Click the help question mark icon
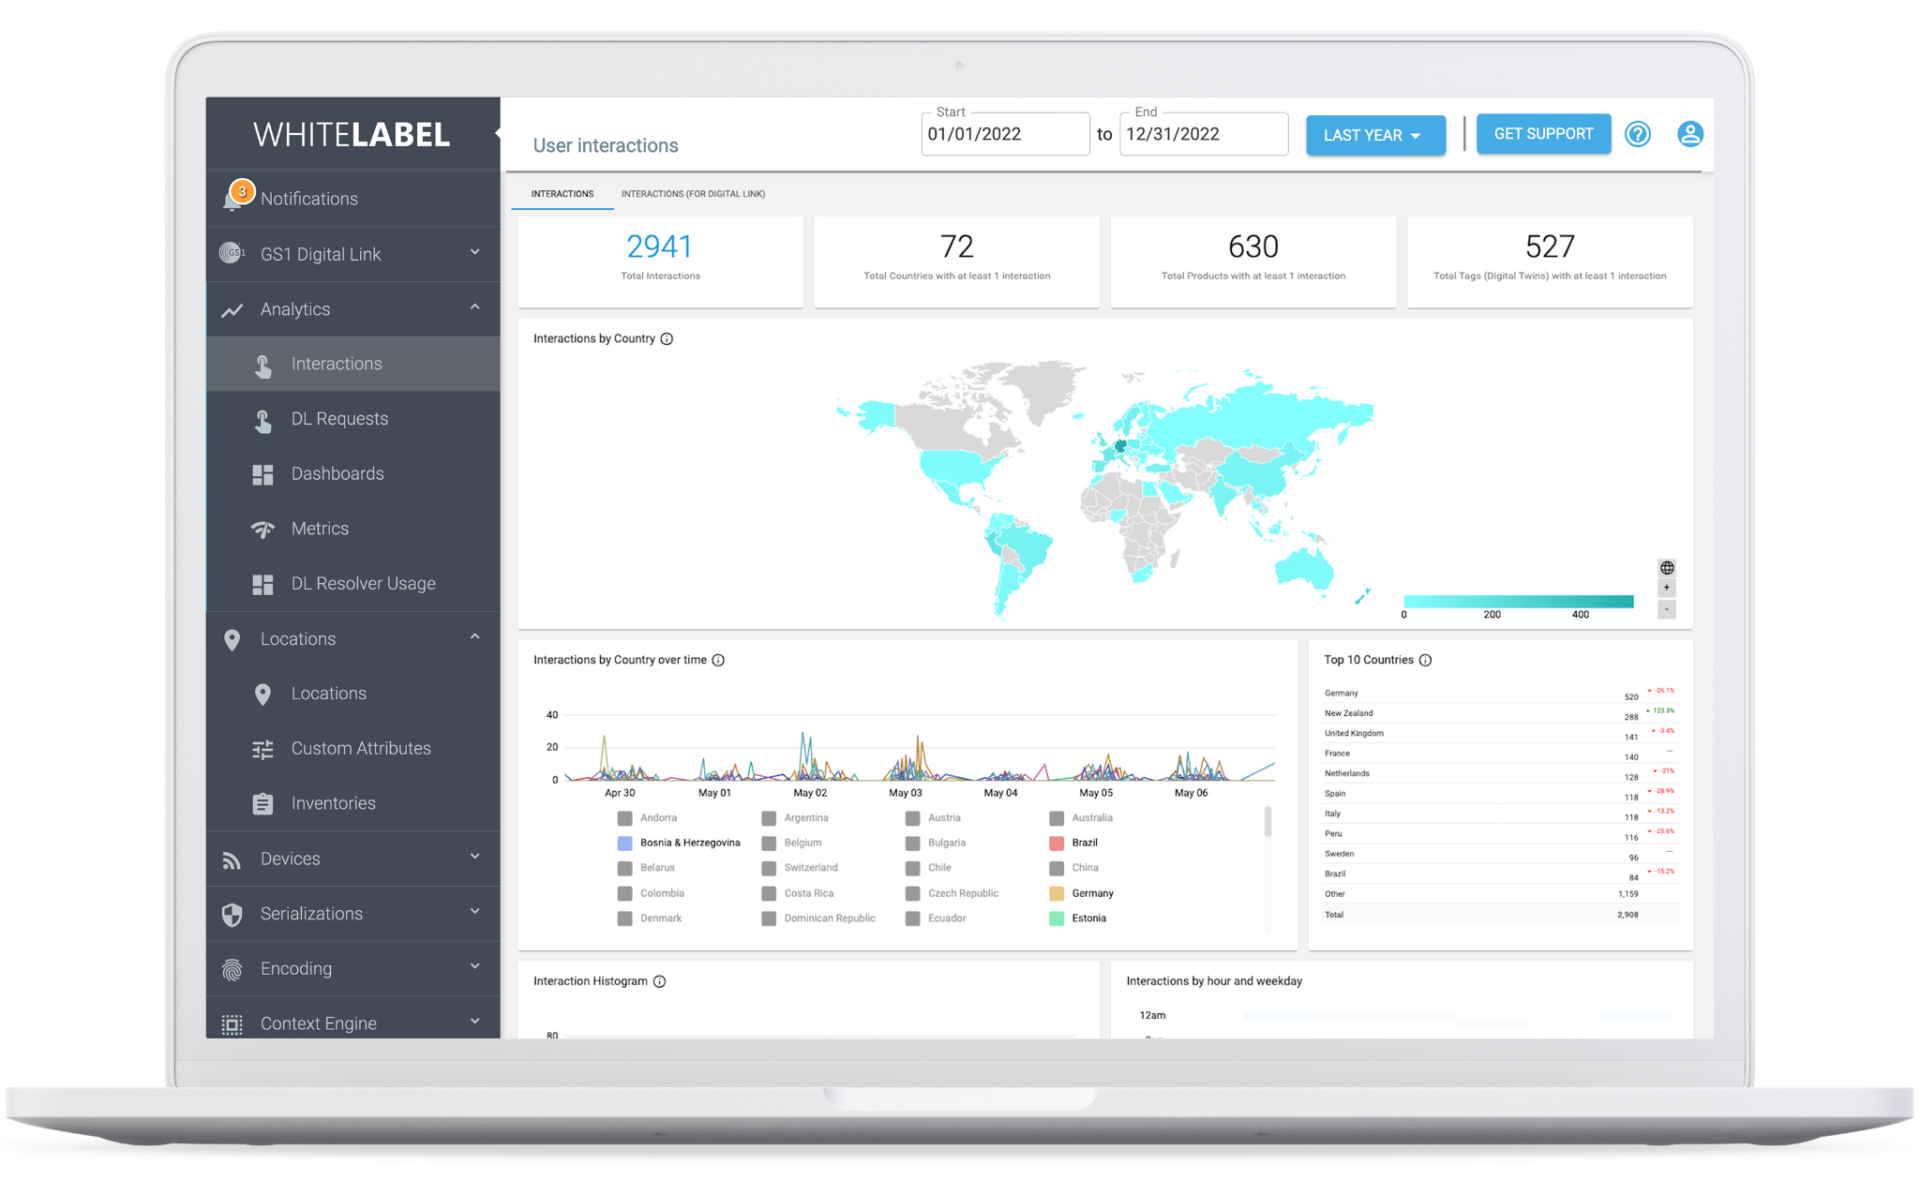 pos(1637,134)
